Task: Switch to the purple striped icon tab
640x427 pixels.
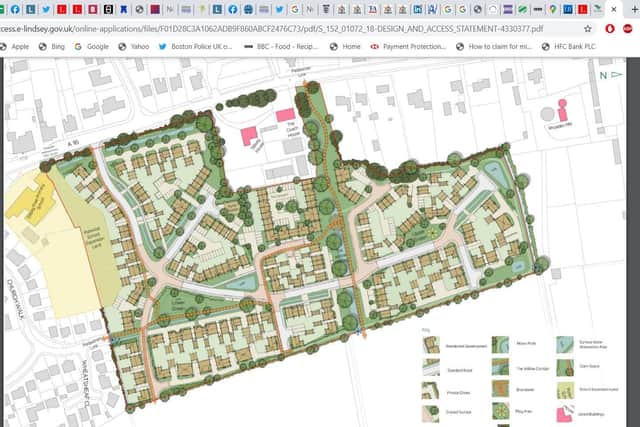Action: pos(508,9)
